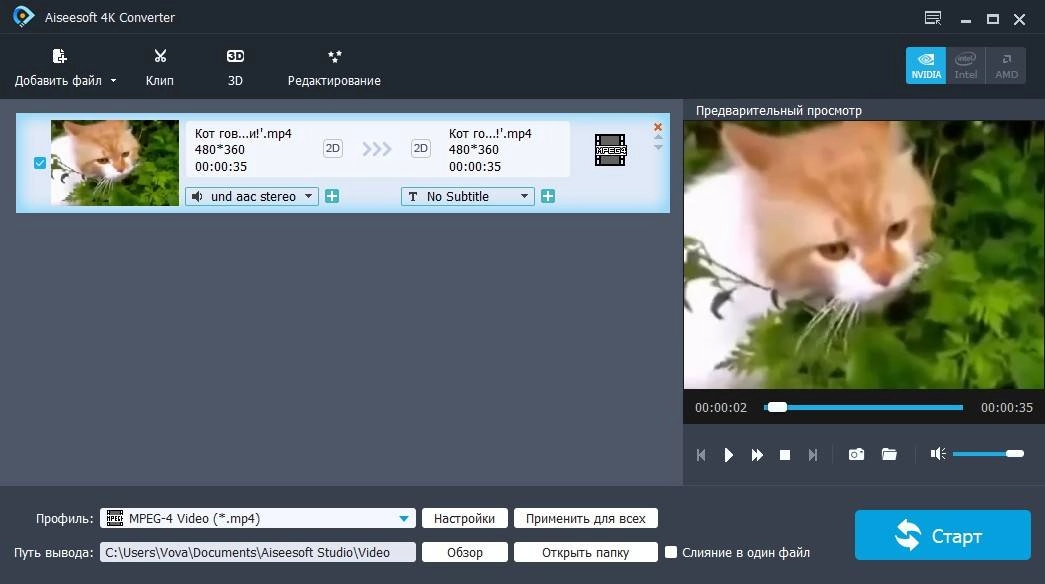Take a snapshot with camera icon
The image size is (1045, 584).
[x=856, y=454]
